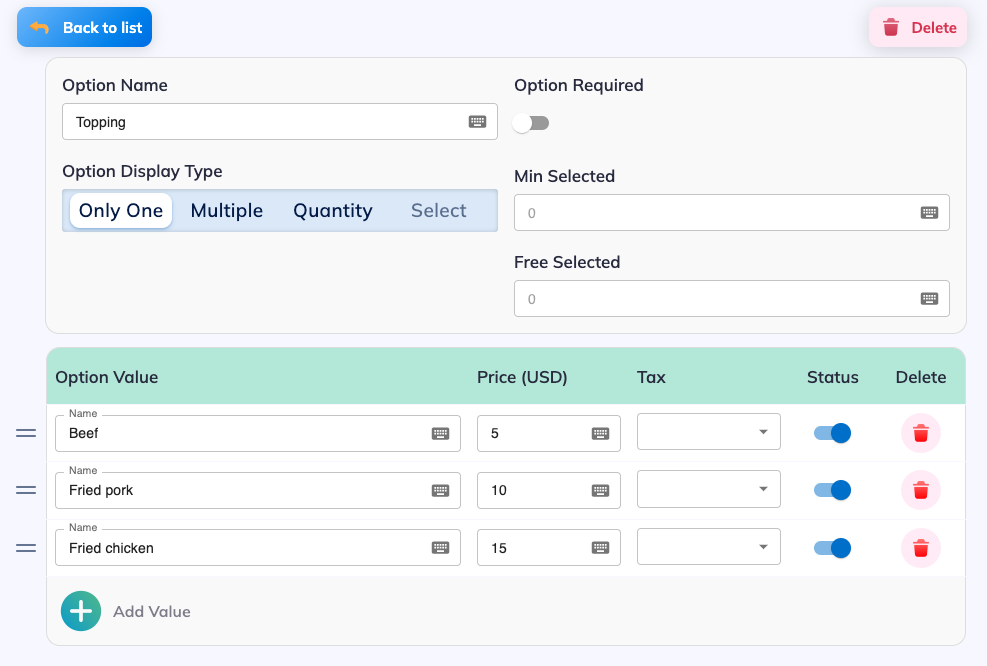Edit the Fried chicken name field
Image resolution: width=987 pixels, height=666 pixels.
pos(257,548)
